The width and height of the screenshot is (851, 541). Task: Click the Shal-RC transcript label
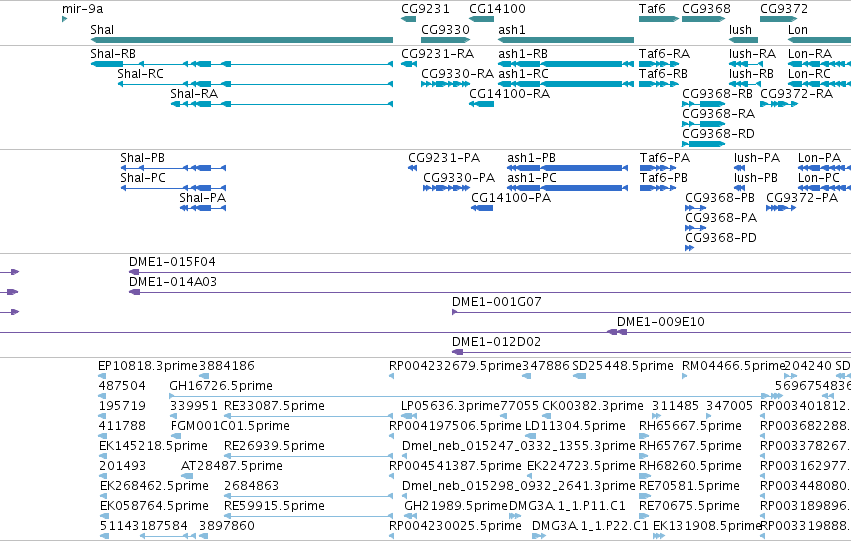click(140, 74)
